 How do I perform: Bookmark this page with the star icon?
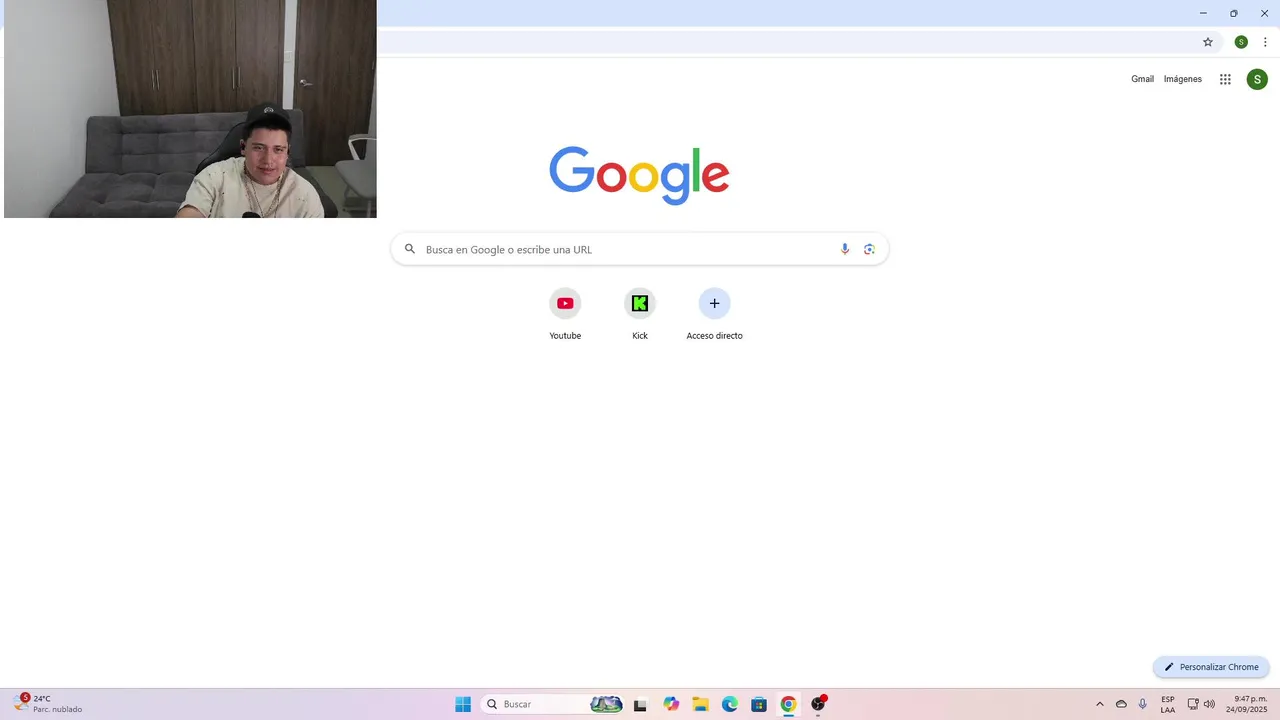point(1208,42)
